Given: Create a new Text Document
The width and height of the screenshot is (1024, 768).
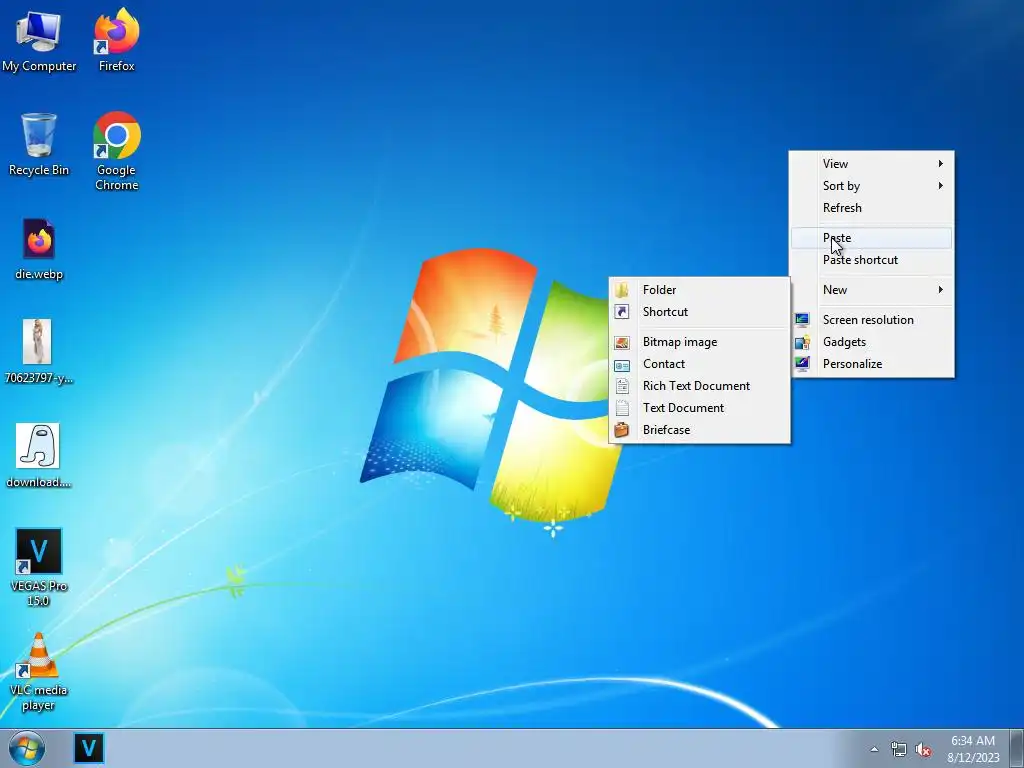Looking at the screenshot, I should [699, 408].
